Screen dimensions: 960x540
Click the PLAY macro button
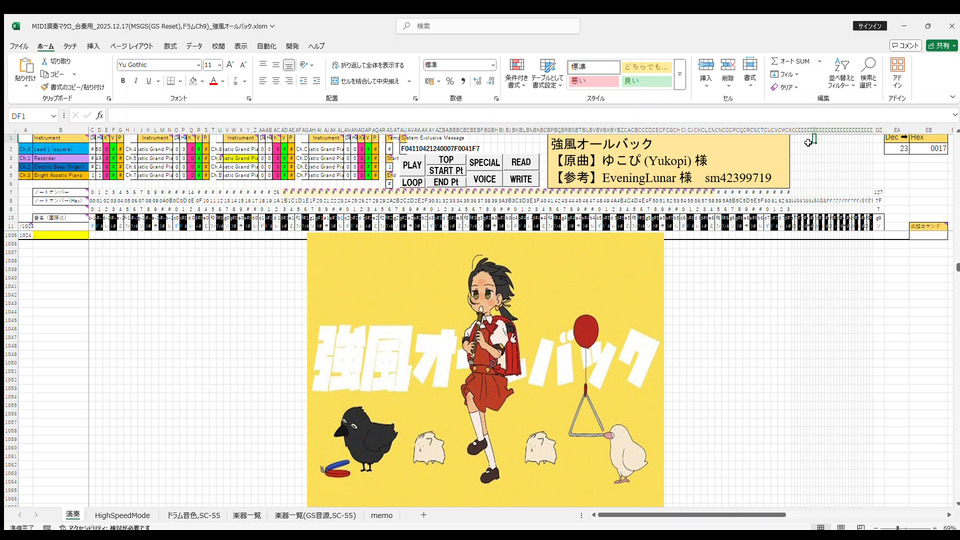click(x=412, y=165)
